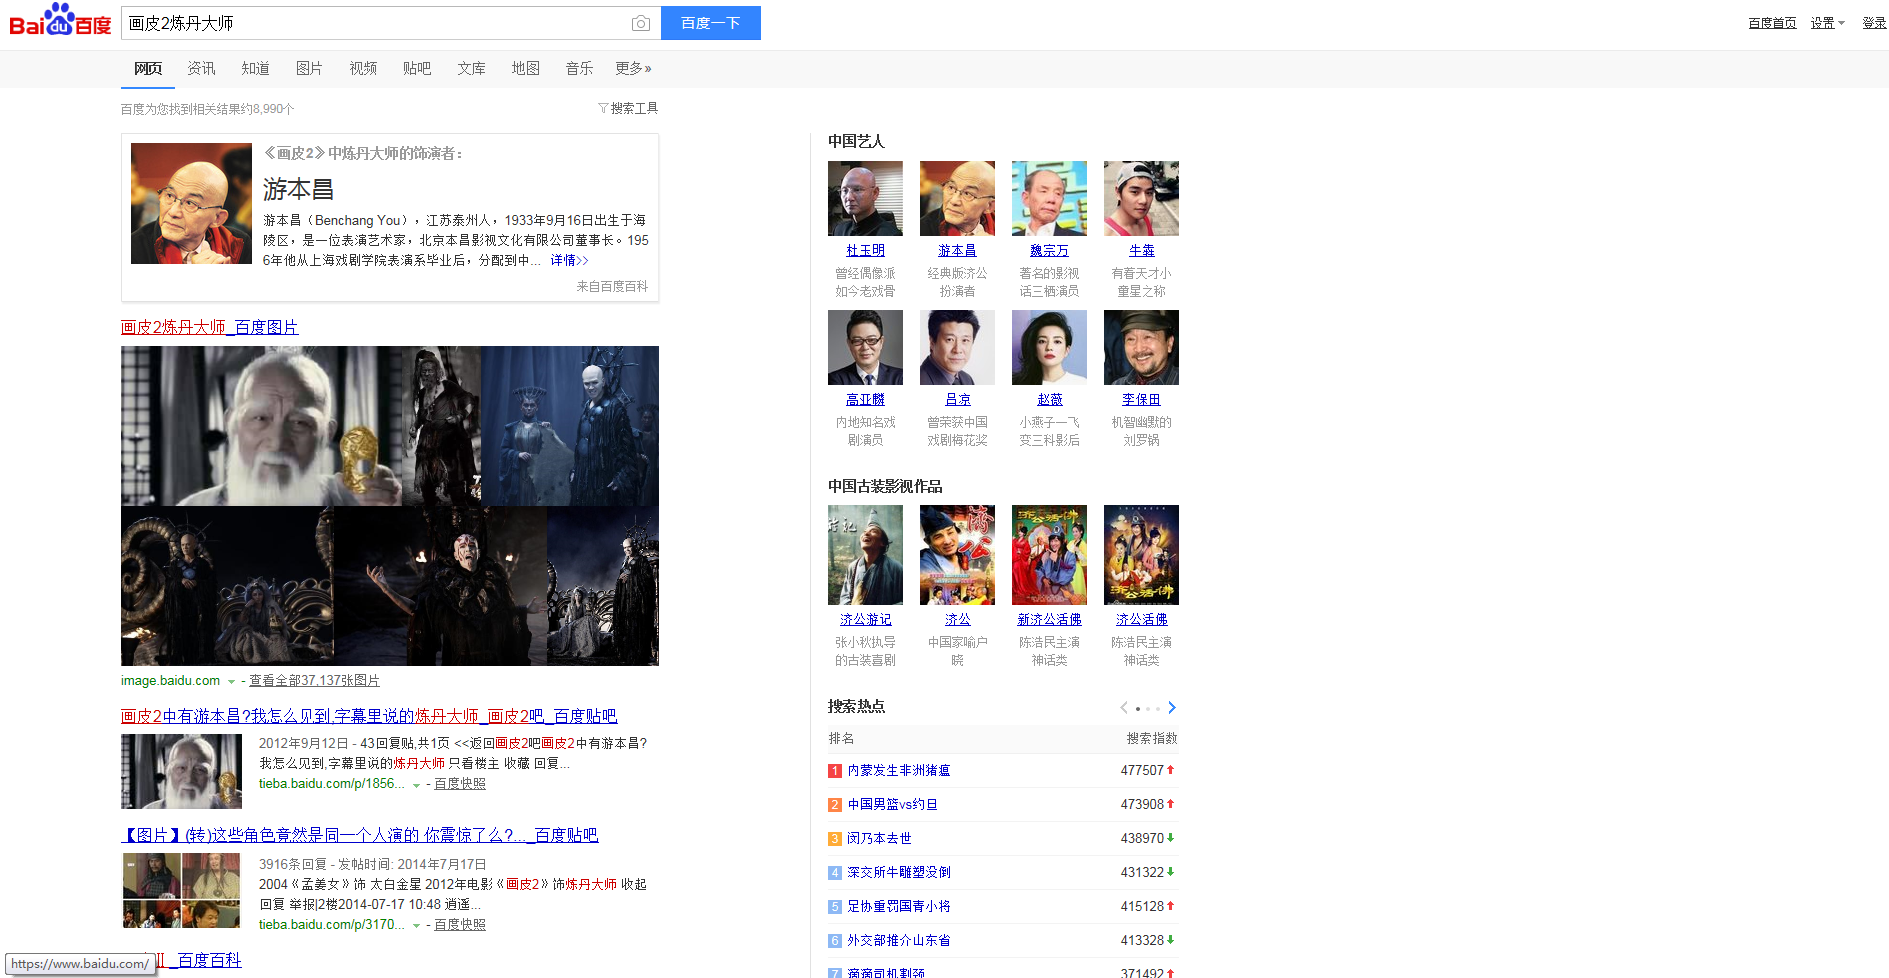Click 查看全部37,137张图片 link
The image size is (1889, 978).
[x=314, y=681]
